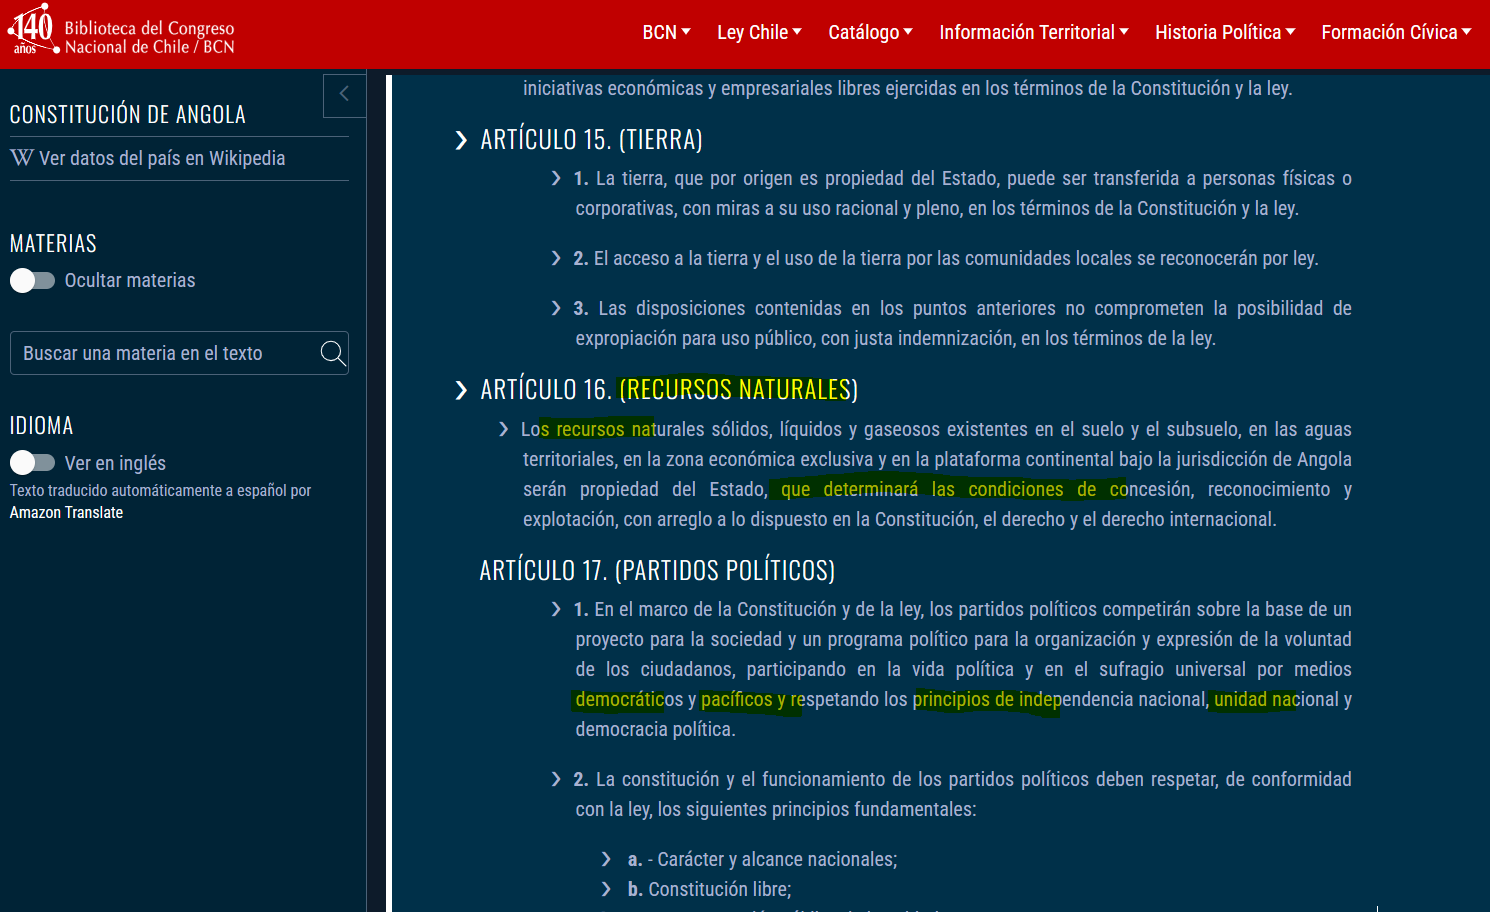Collapse the Artículo 16 chevron
This screenshot has height=912, width=1490.
click(461, 390)
